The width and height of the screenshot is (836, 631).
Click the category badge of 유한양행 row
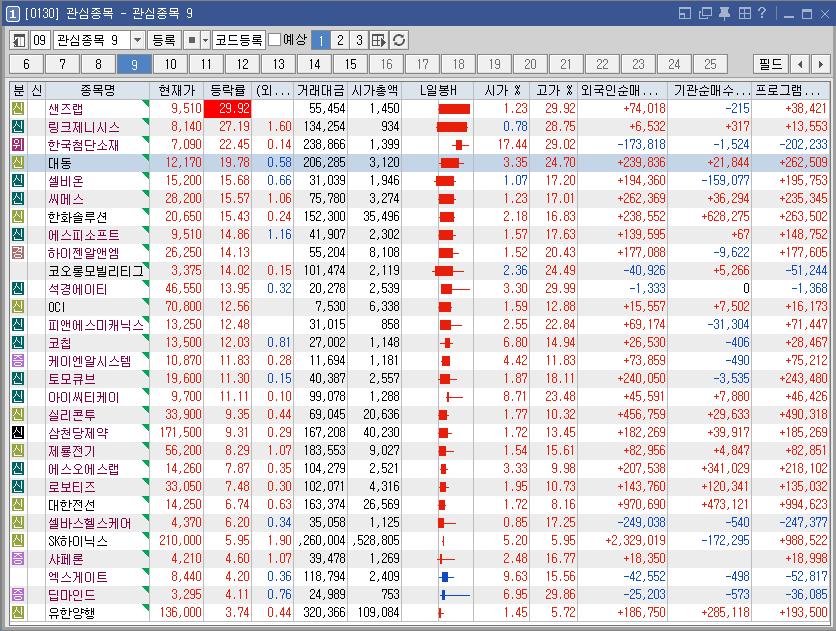pyautogui.click(x=18, y=612)
